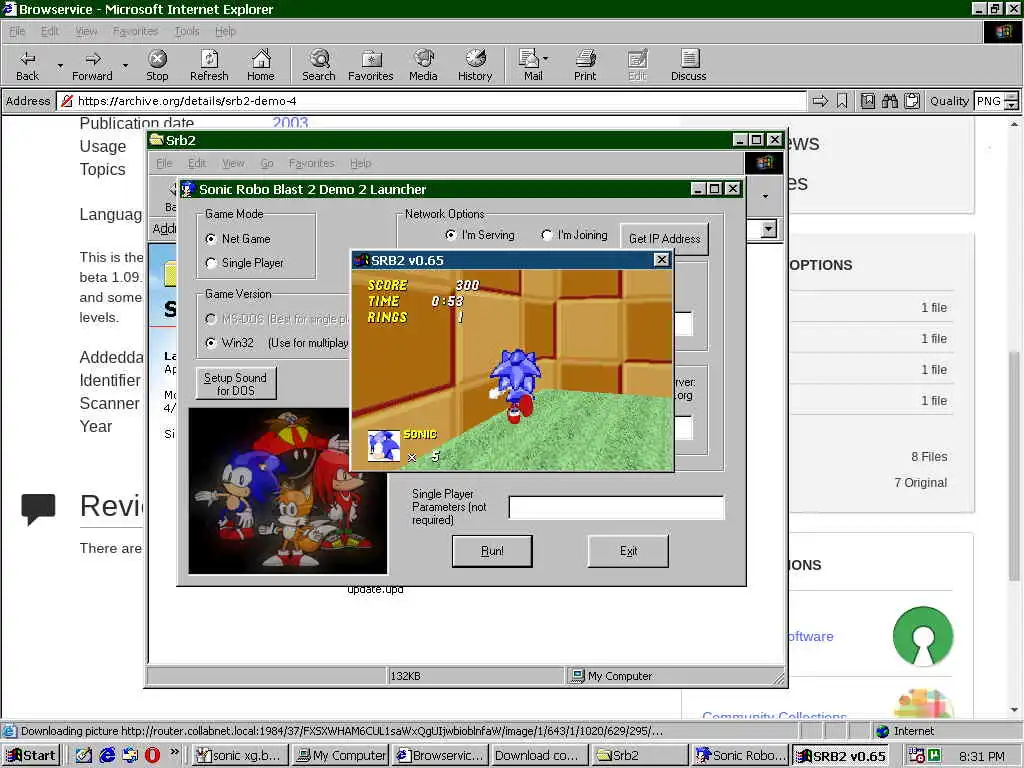Viewport: 1024px width, 768px height.
Task: Open Back button history dropdown arrow
Action: (60, 65)
